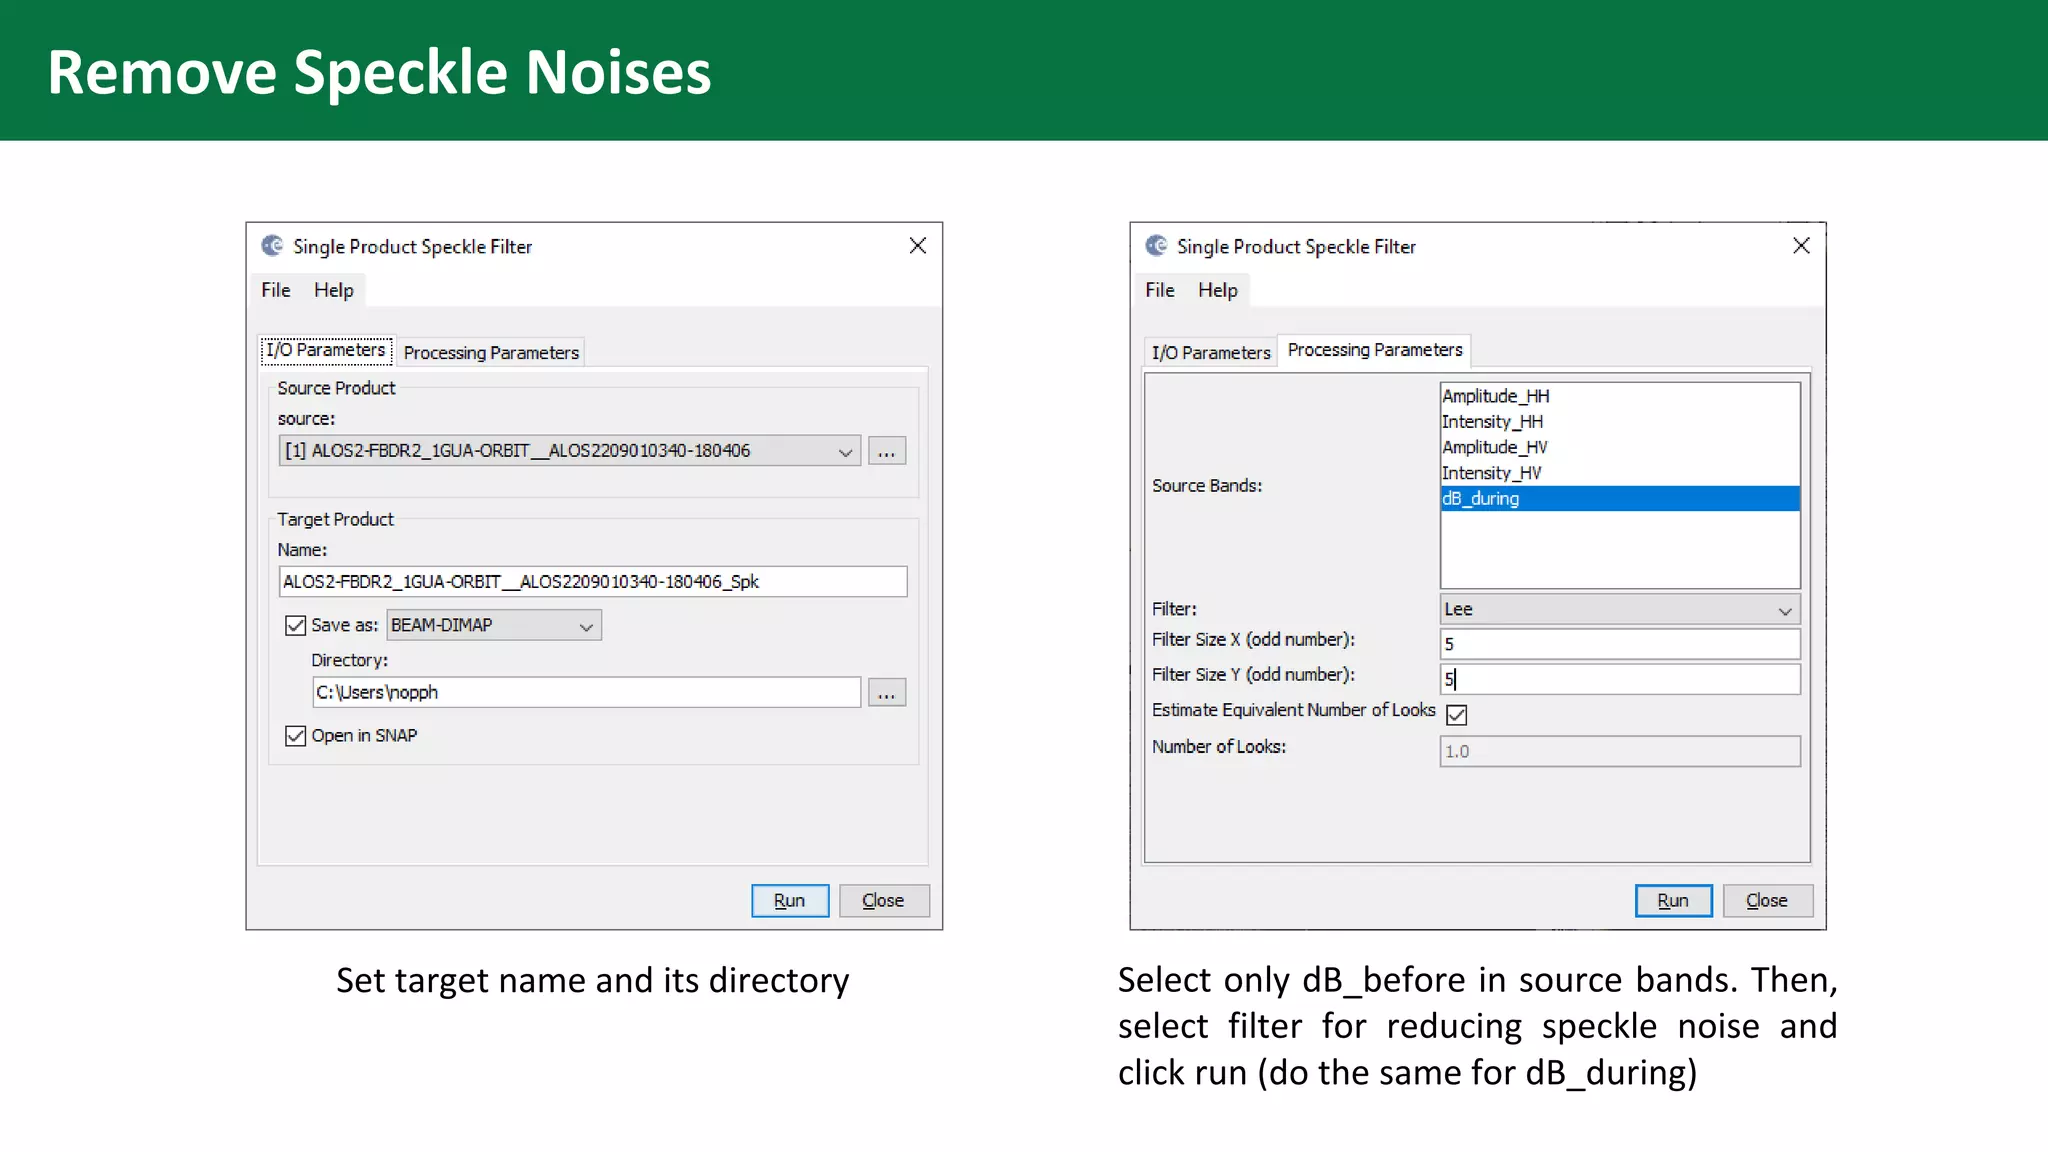Select Amplitude_HH source band
2048x1152 pixels.
pos(1619,396)
